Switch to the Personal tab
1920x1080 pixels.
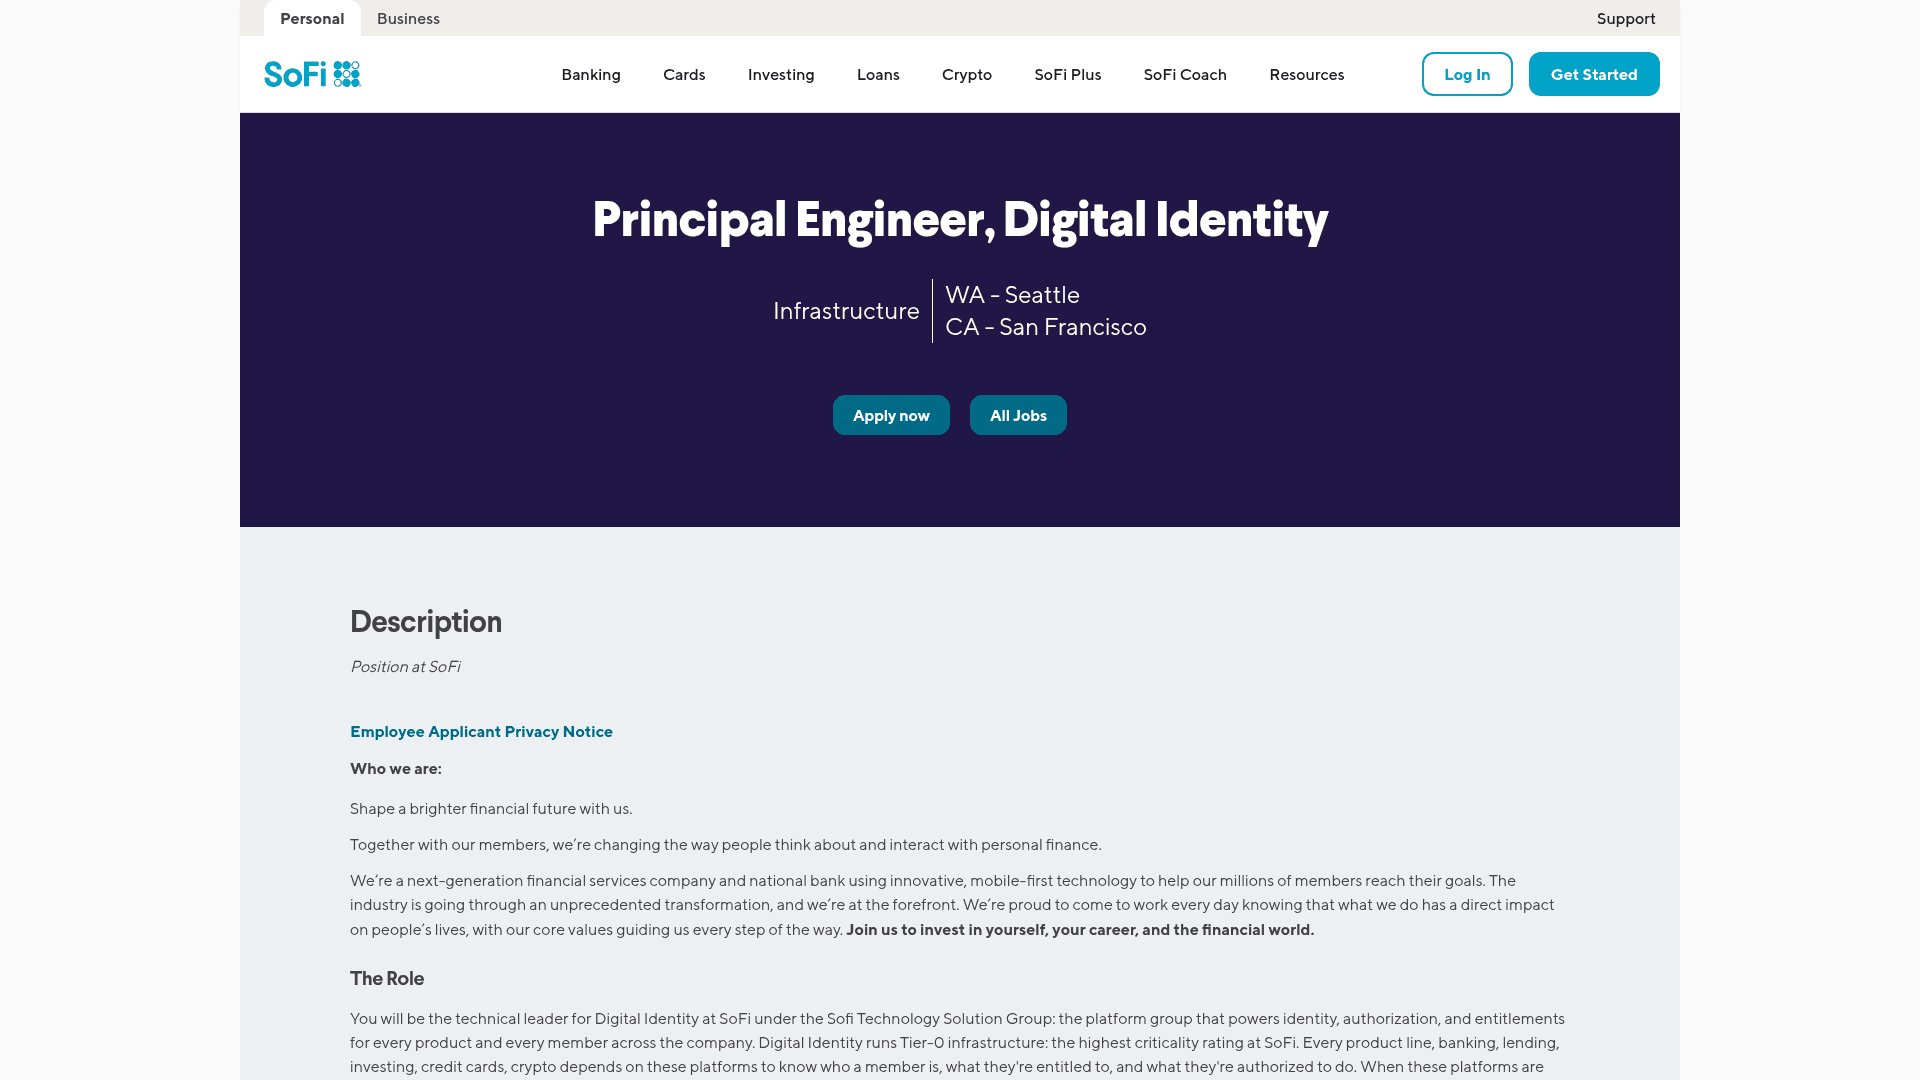coord(312,18)
